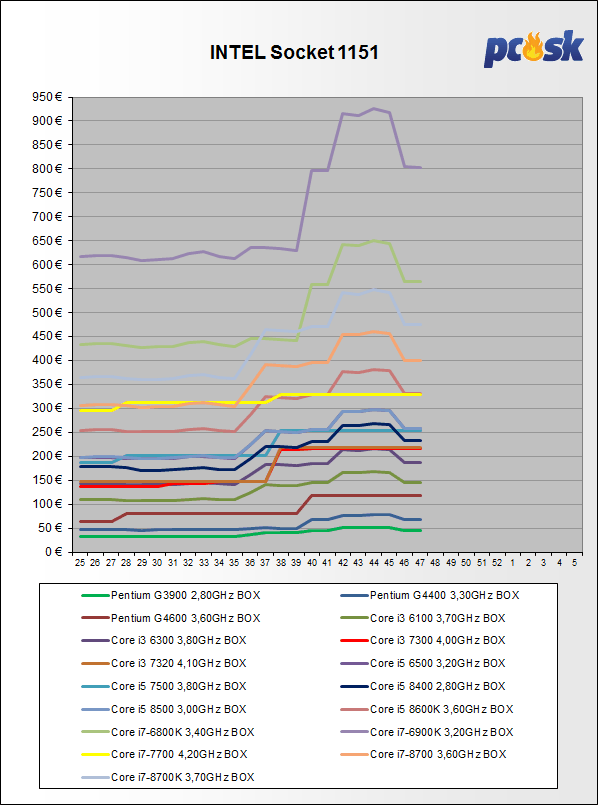Click the 950 € y-axis label

click(x=48, y=97)
